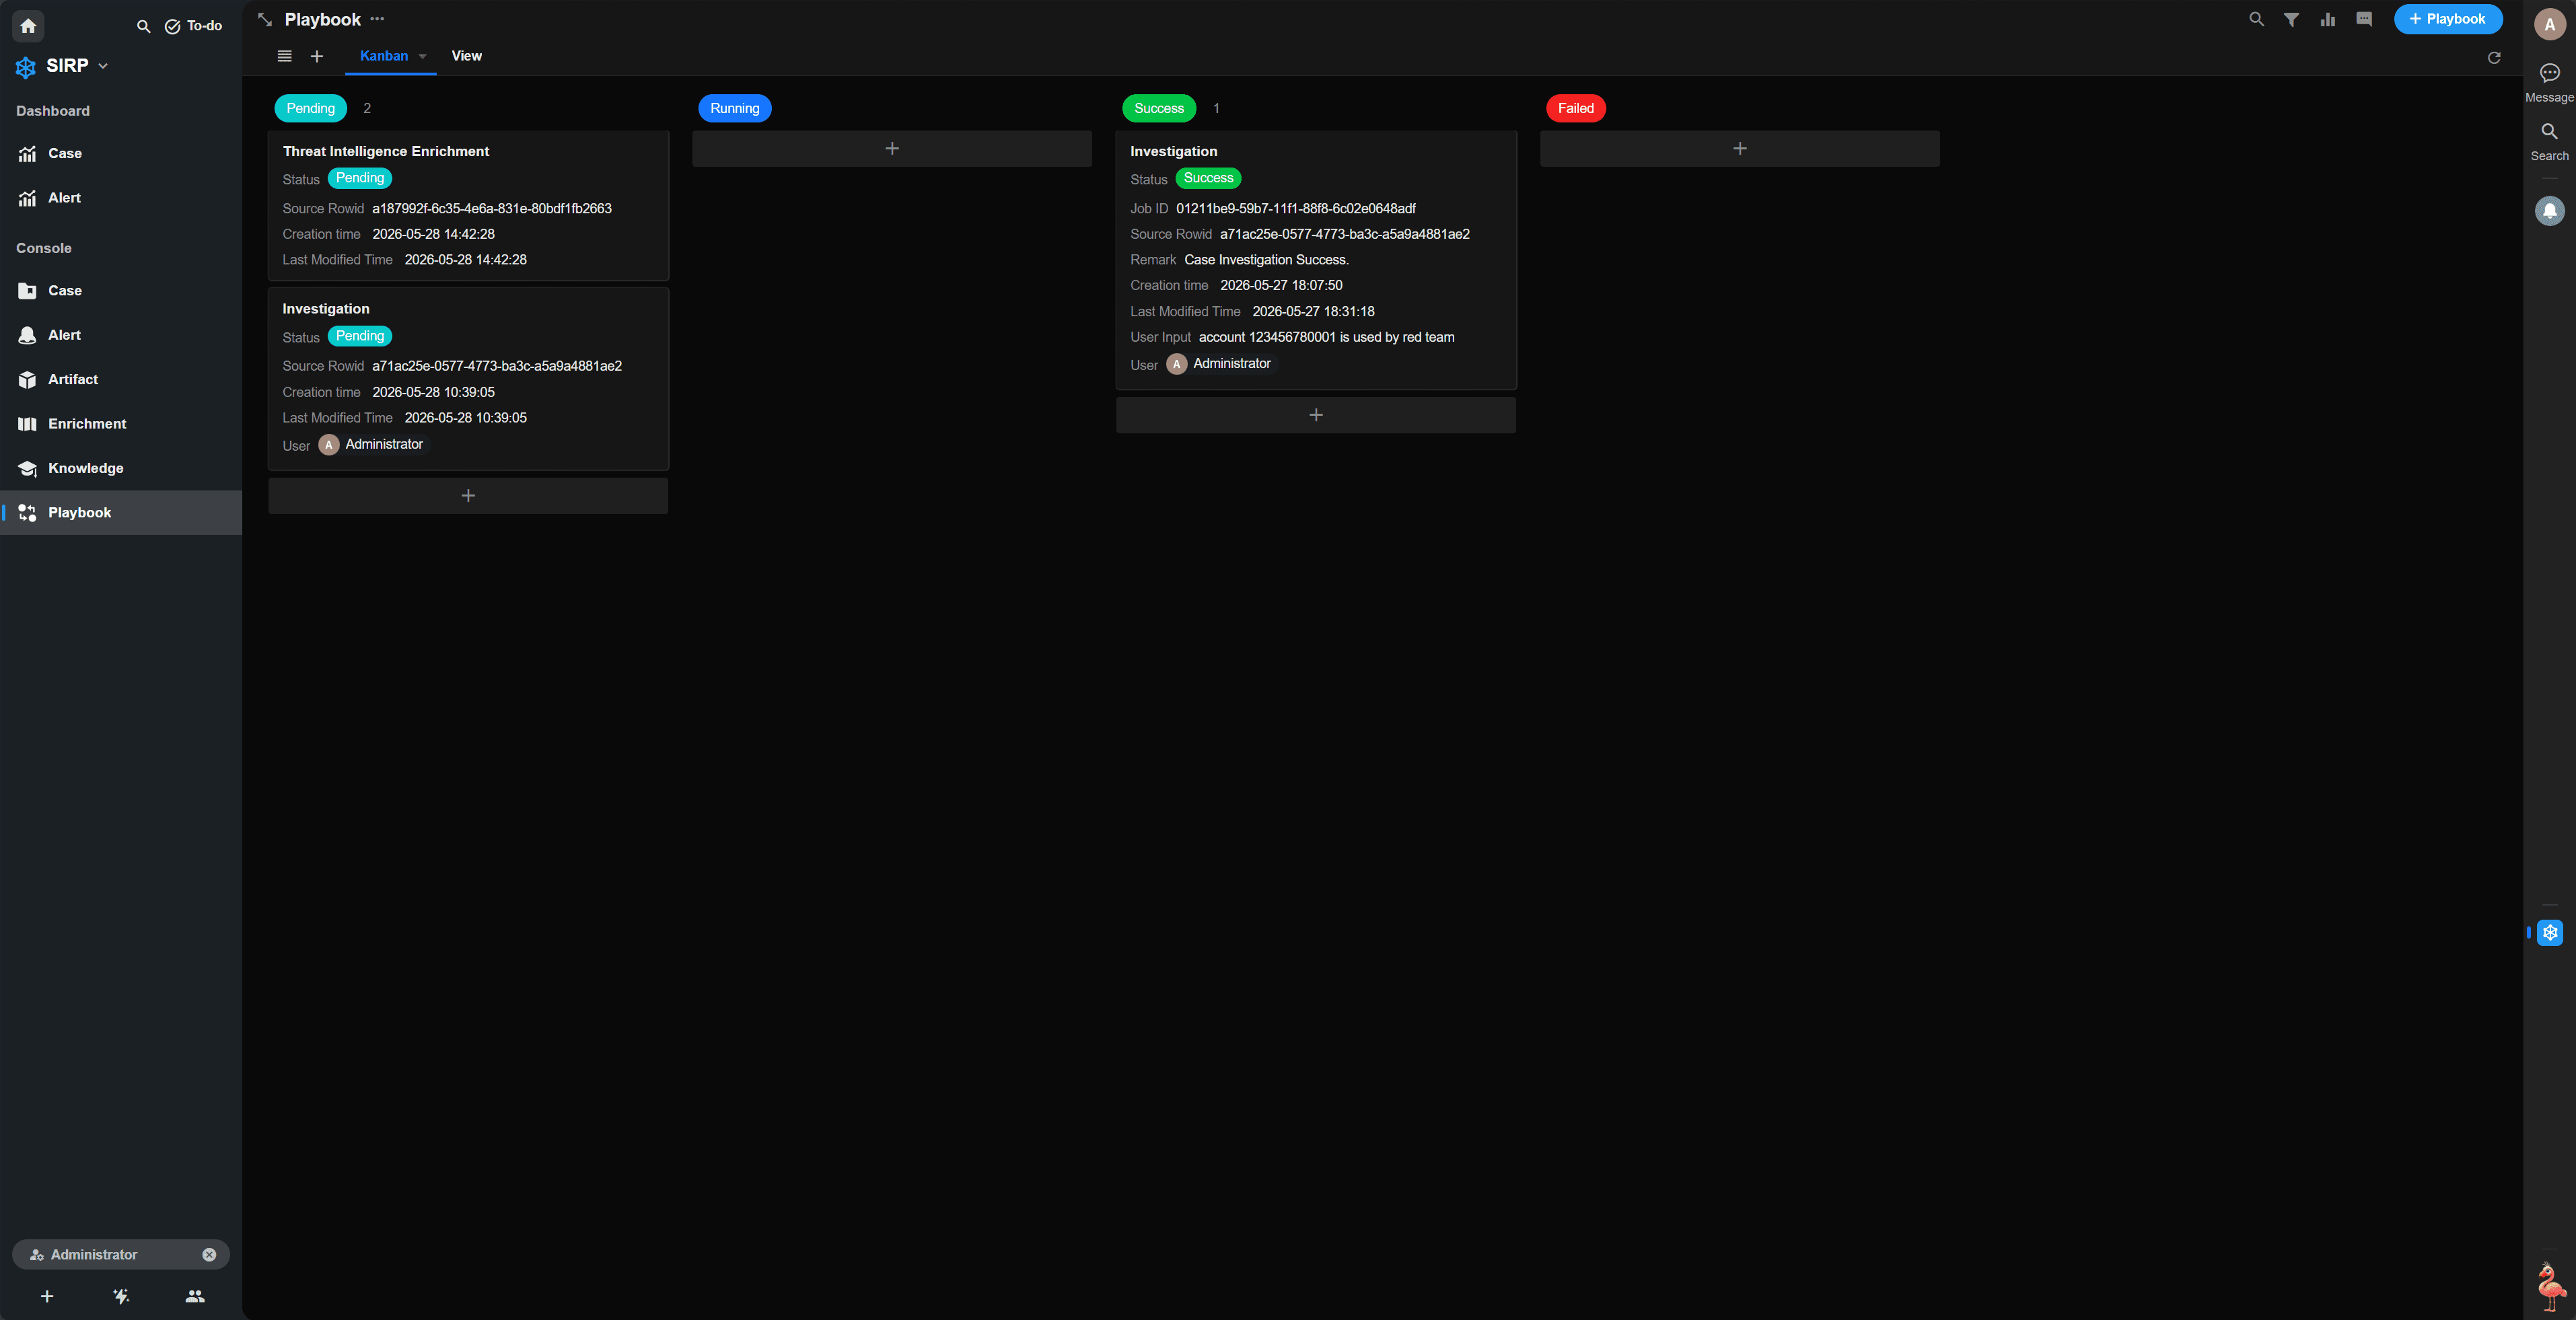Open the pending Investigation card title
The width and height of the screenshot is (2576, 1320).
tap(326, 309)
